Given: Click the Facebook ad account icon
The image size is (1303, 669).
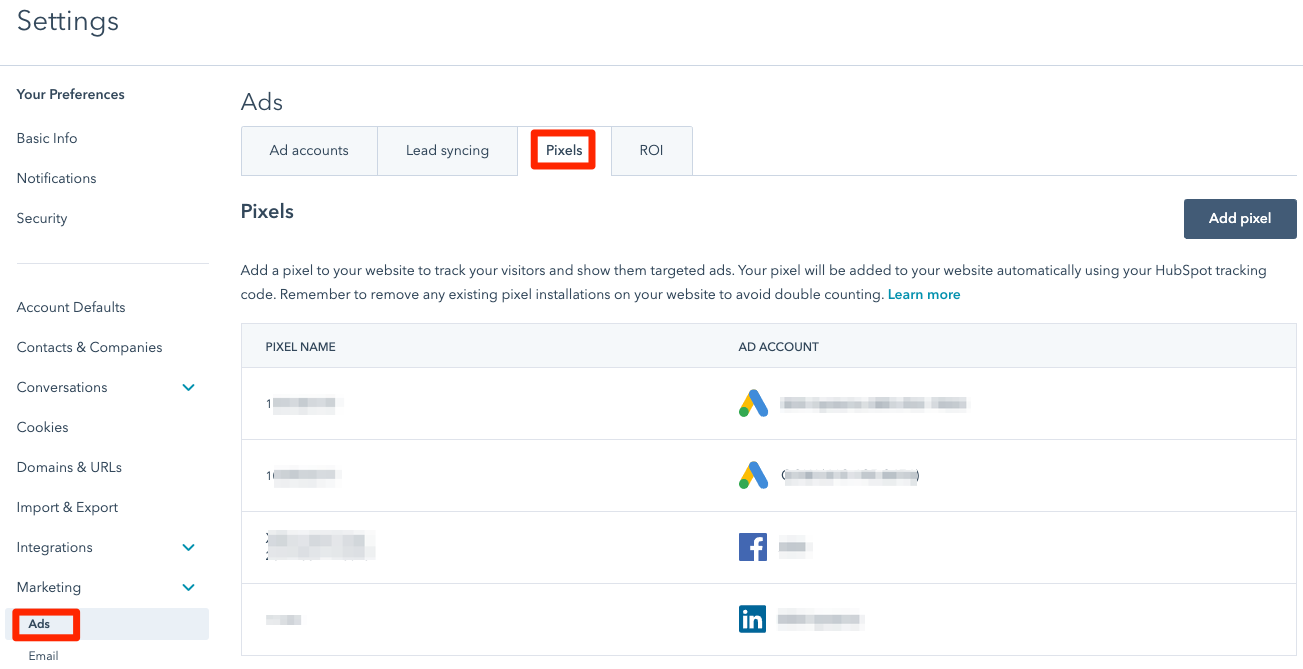Looking at the screenshot, I should [x=752, y=547].
